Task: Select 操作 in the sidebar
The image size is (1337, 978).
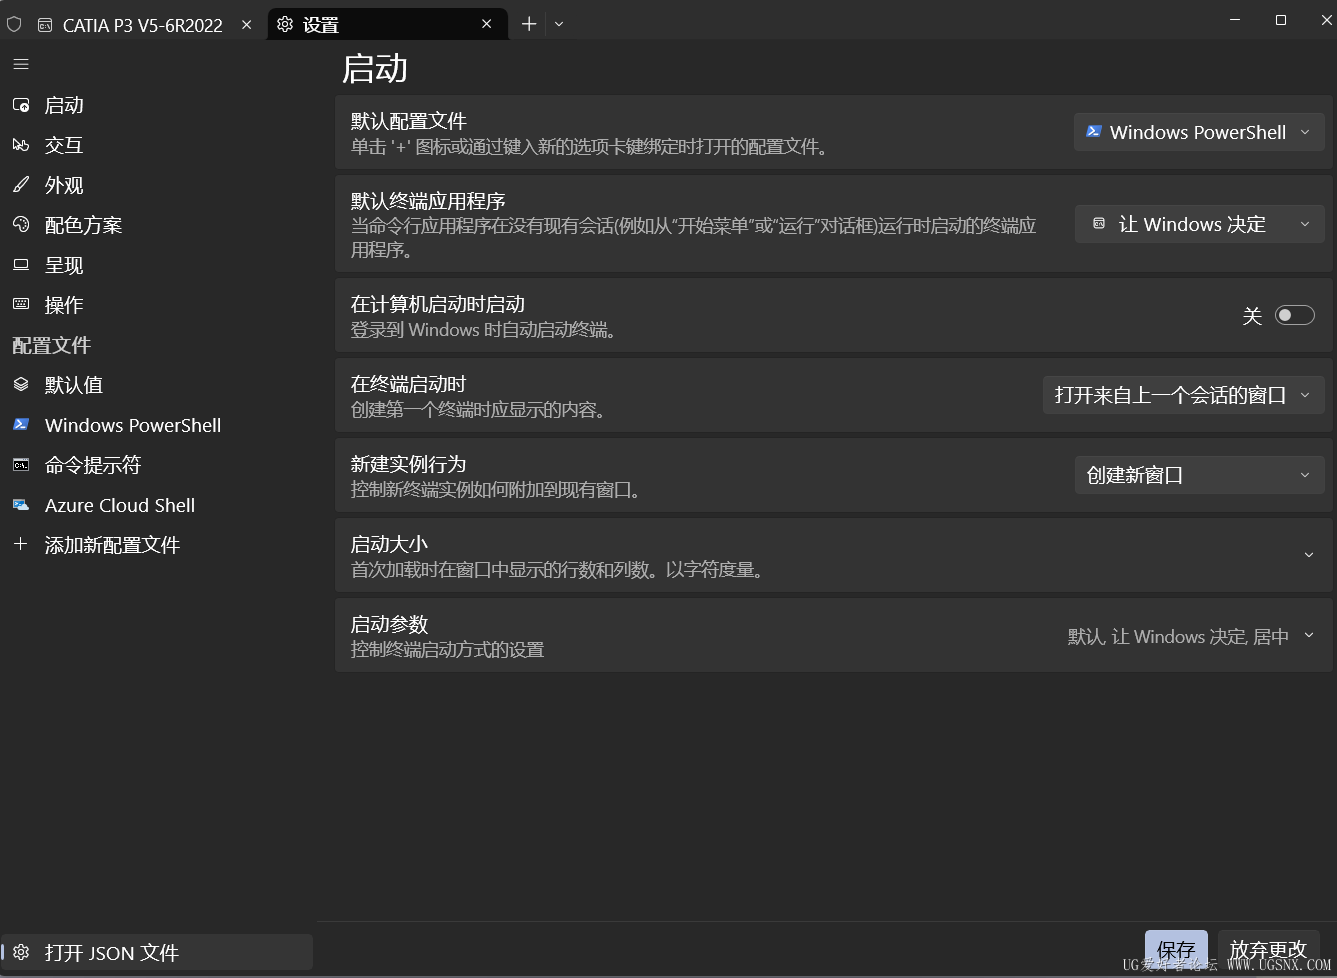Action: 64,305
